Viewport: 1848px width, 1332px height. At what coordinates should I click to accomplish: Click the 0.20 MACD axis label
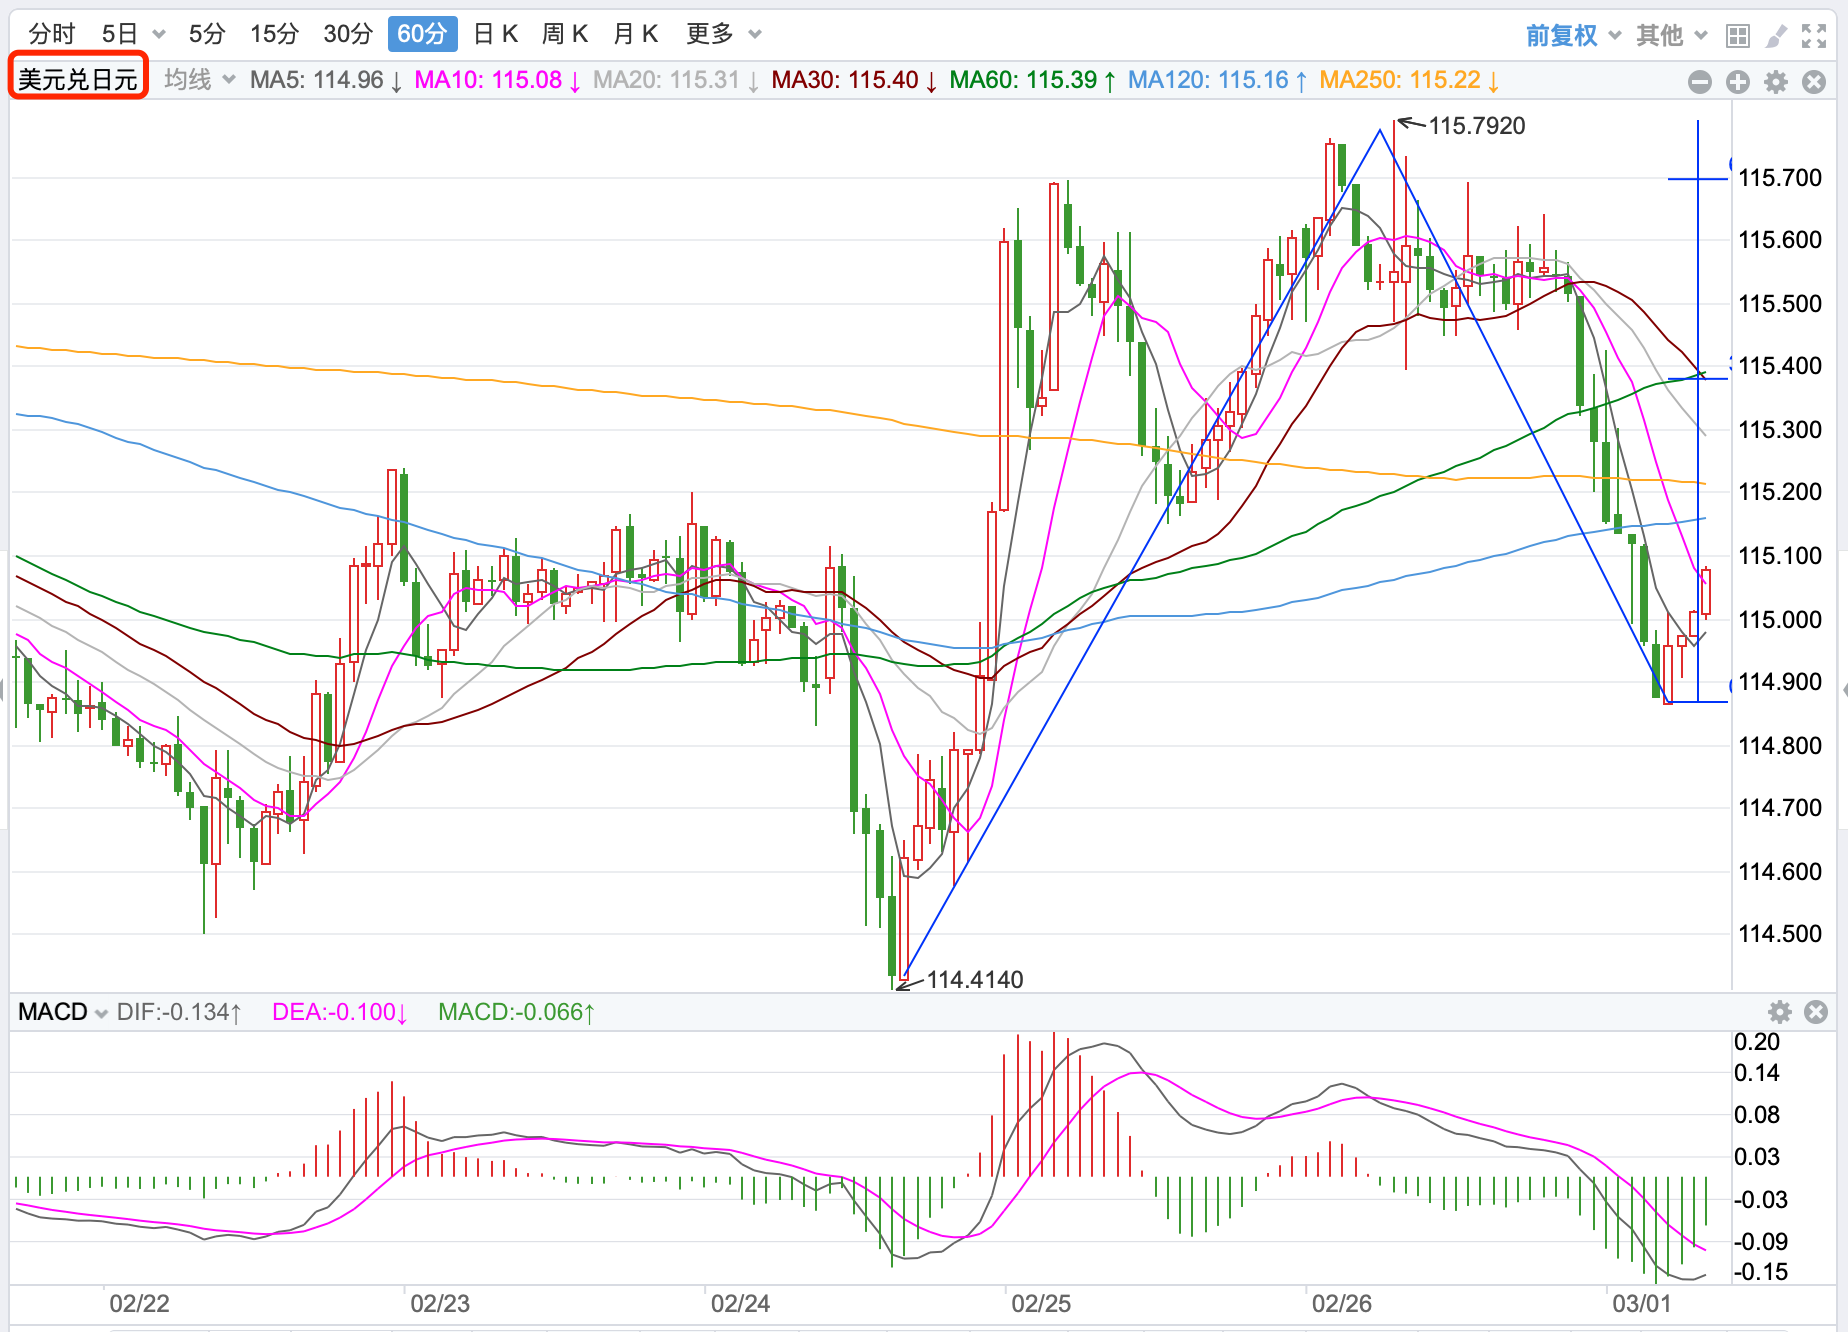click(x=1757, y=1042)
